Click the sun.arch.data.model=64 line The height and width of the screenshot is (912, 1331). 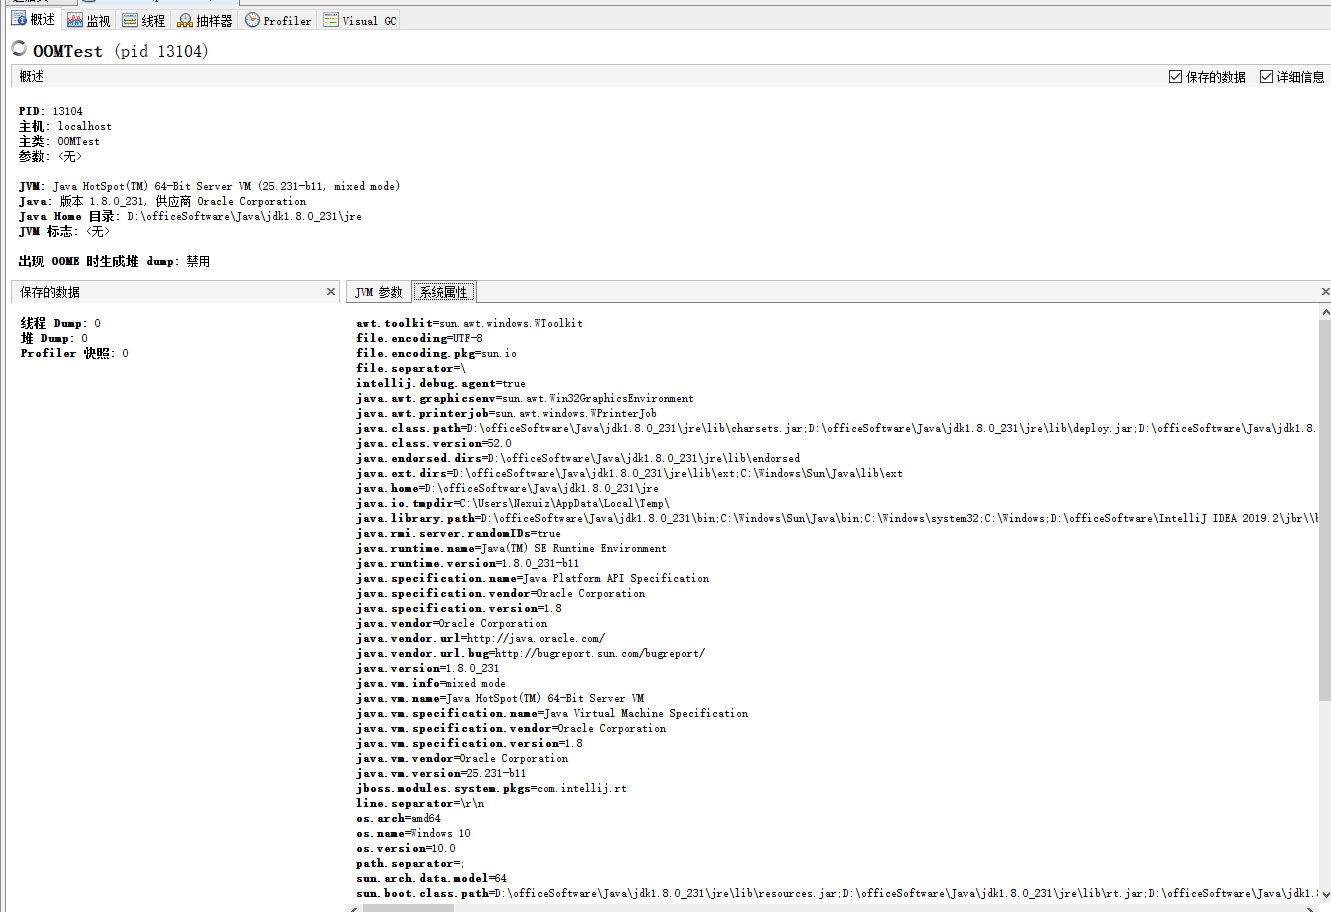pyautogui.click(x=431, y=878)
